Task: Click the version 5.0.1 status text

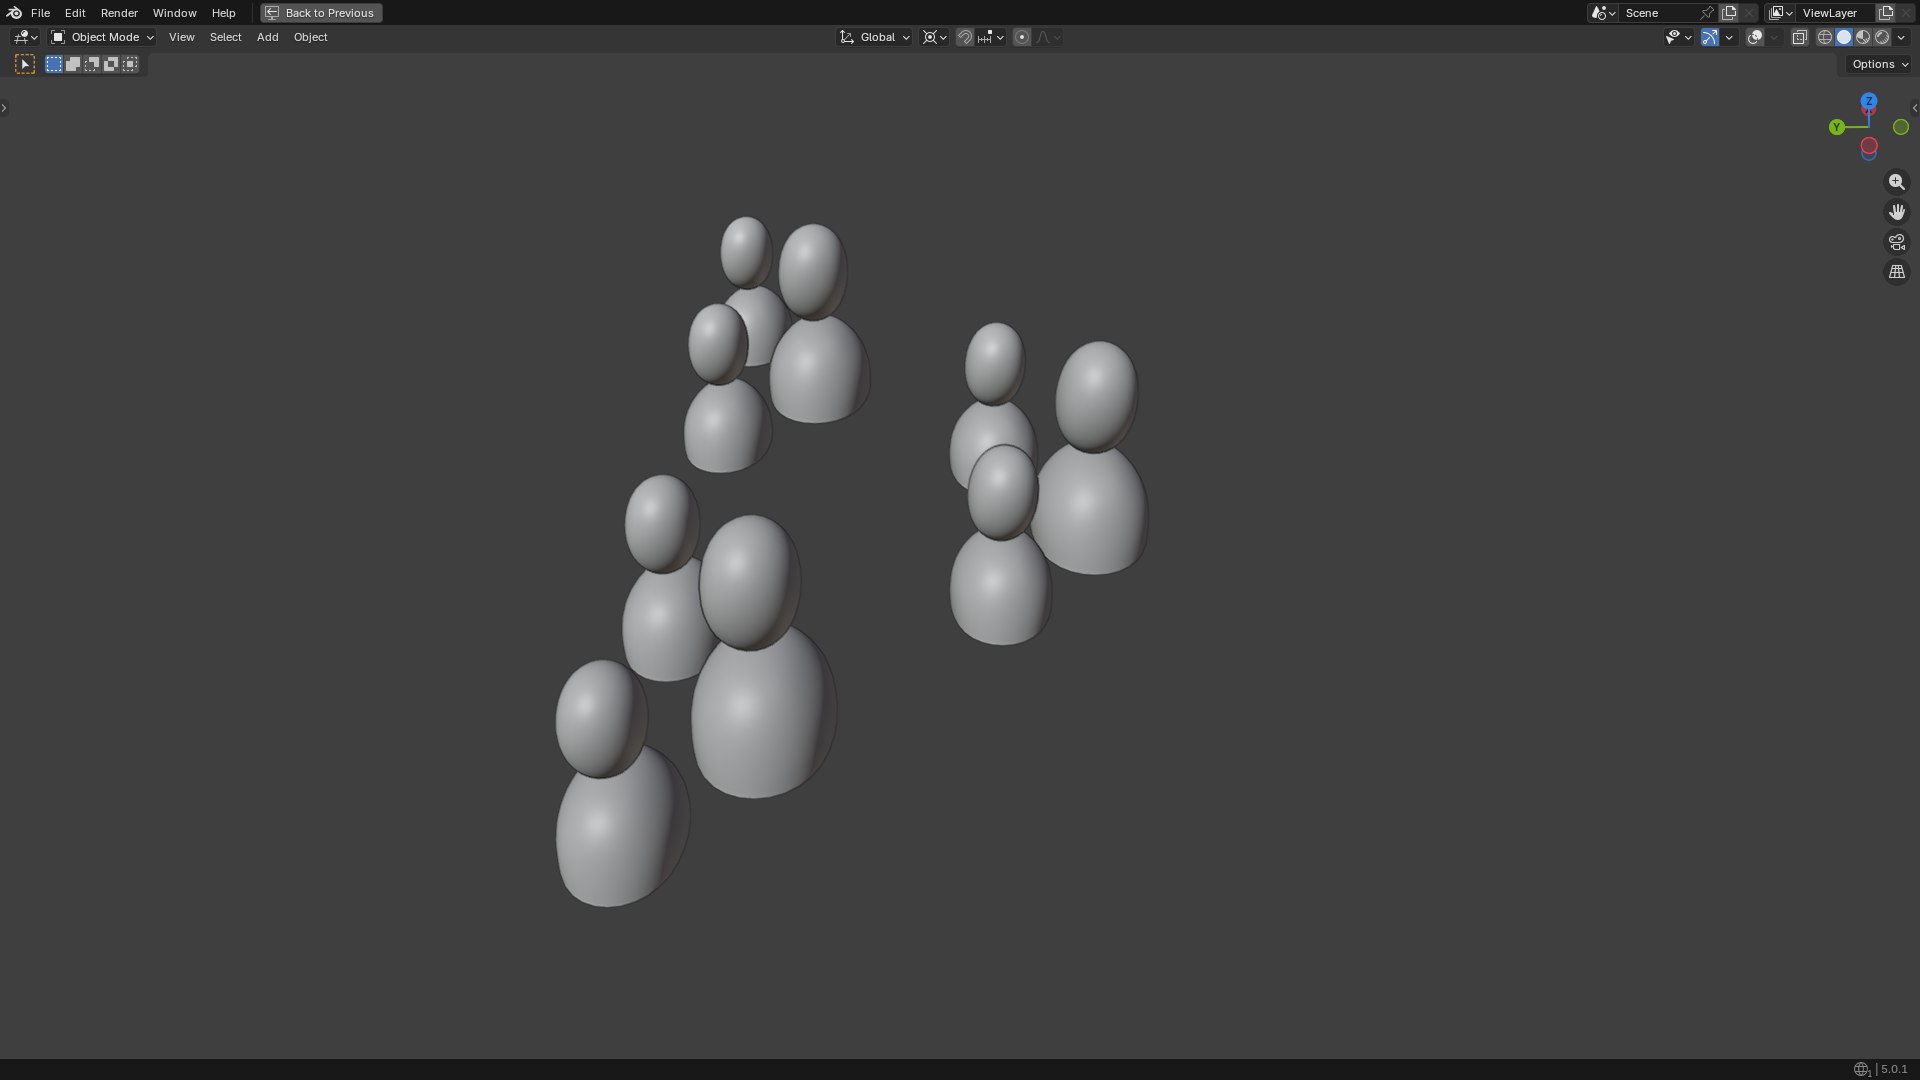Action: tap(1894, 1069)
